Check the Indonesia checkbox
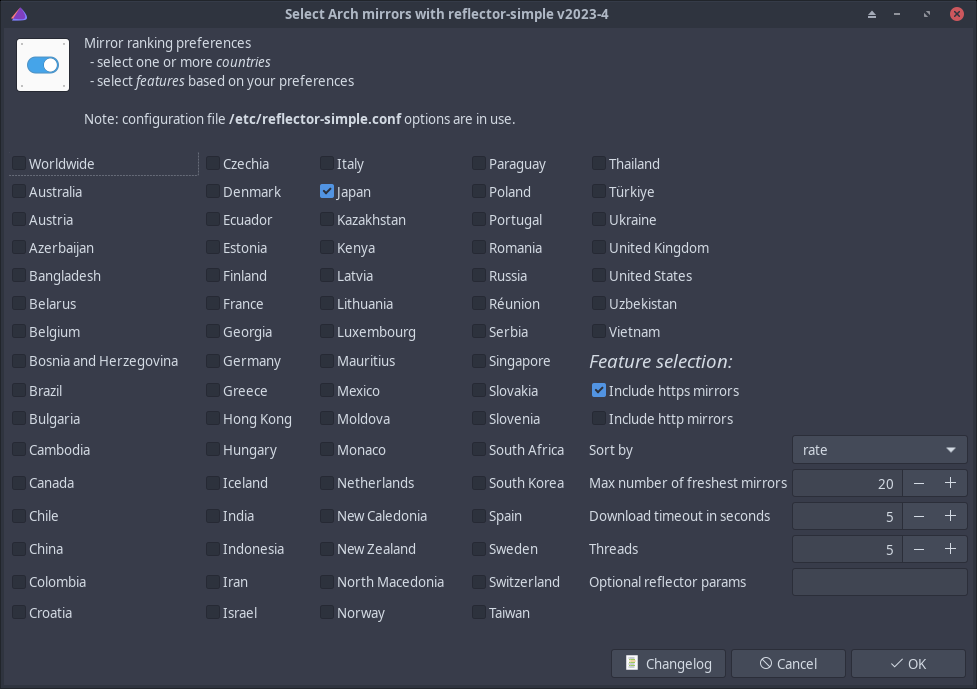Image resolution: width=977 pixels, height=689 pixels. point(213,549)
